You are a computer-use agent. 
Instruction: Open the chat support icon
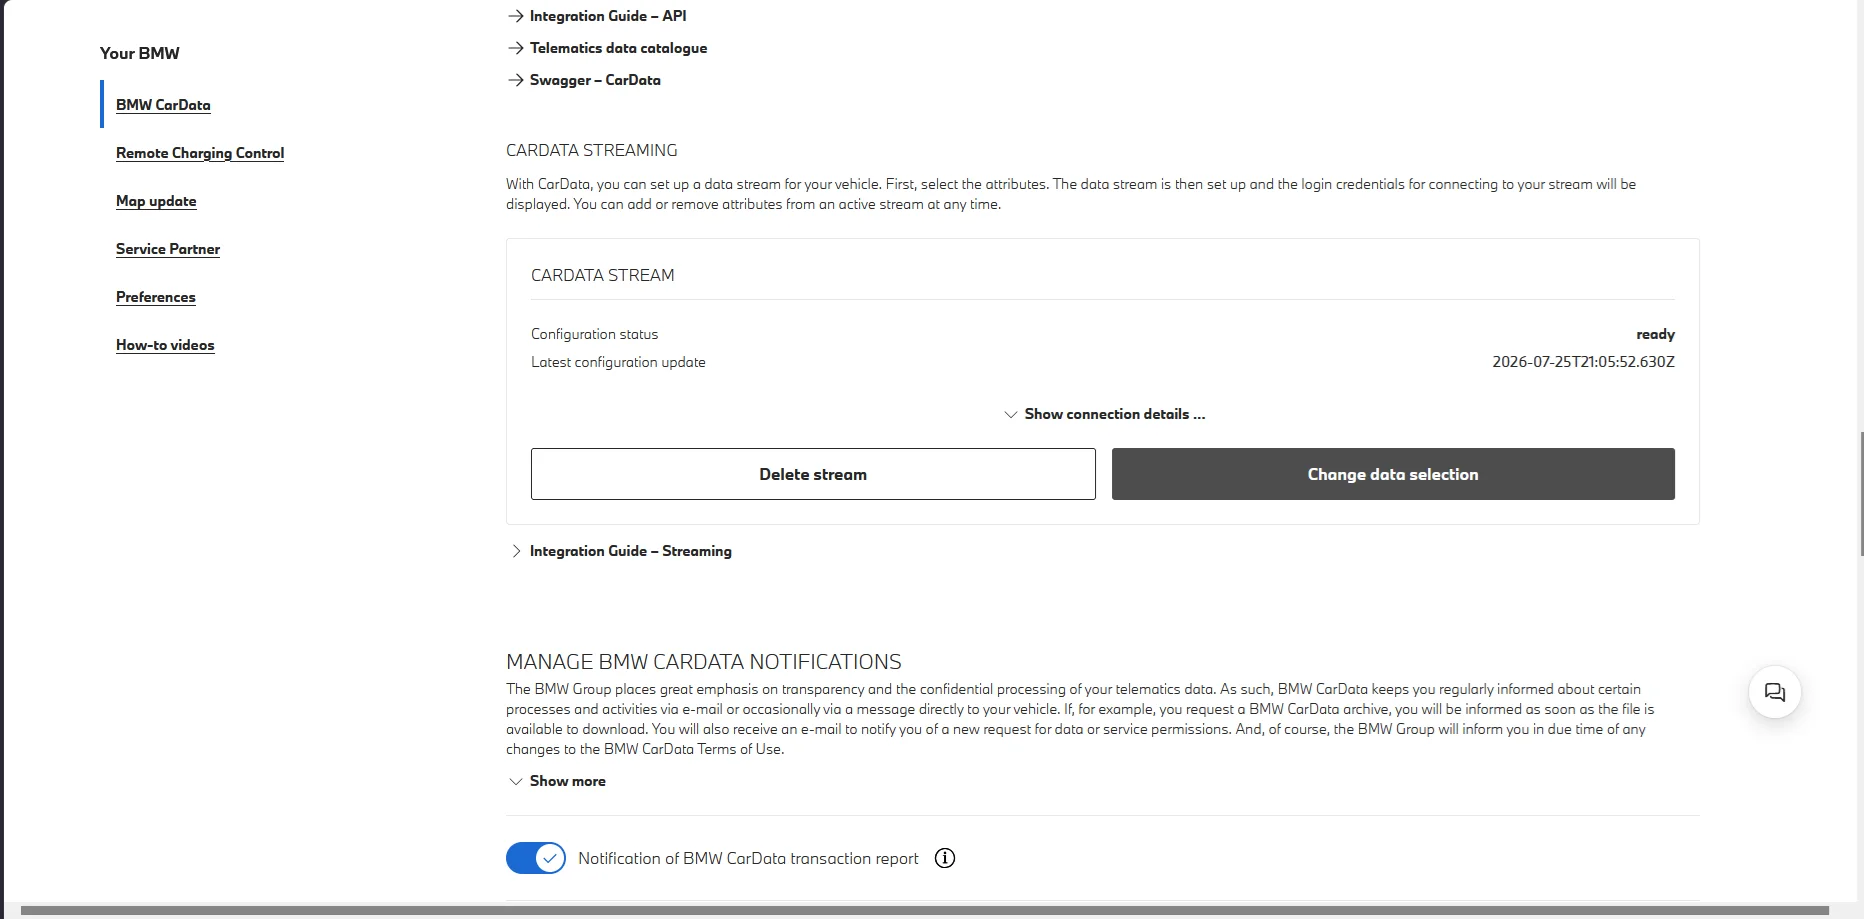click(1774, 692)
